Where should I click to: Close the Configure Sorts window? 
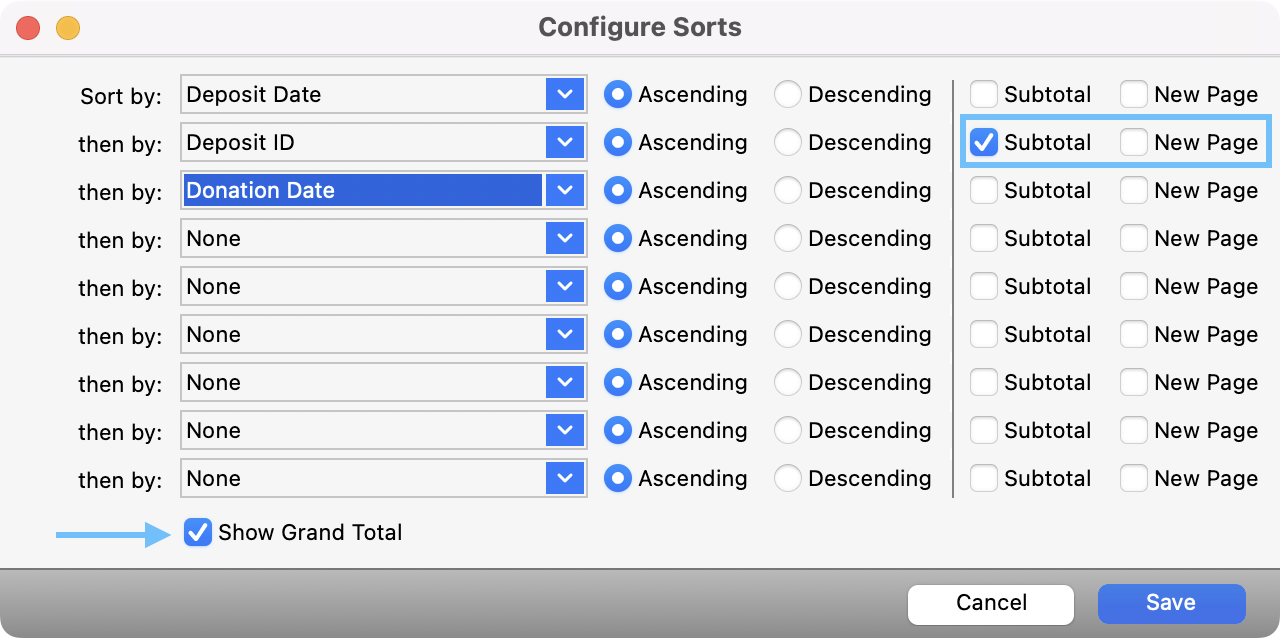click(x=29, y=28)
